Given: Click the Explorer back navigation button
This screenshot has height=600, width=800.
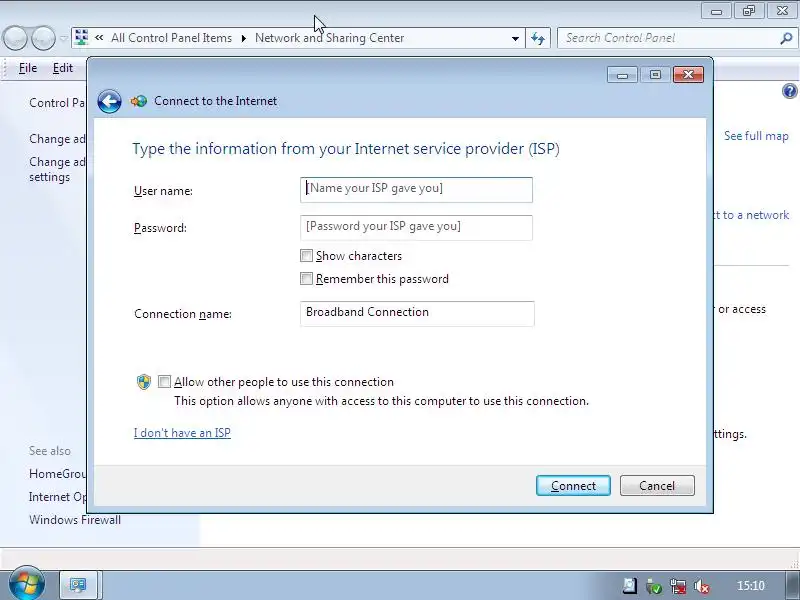Looking at the screenshot, I should pyautogui.click(x=15, y=38).
